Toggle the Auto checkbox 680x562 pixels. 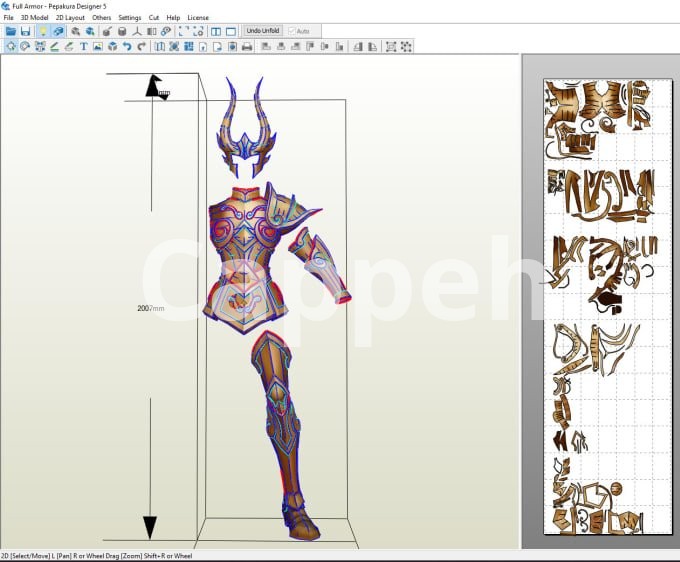pyautogui.click(x=292, y=31)
